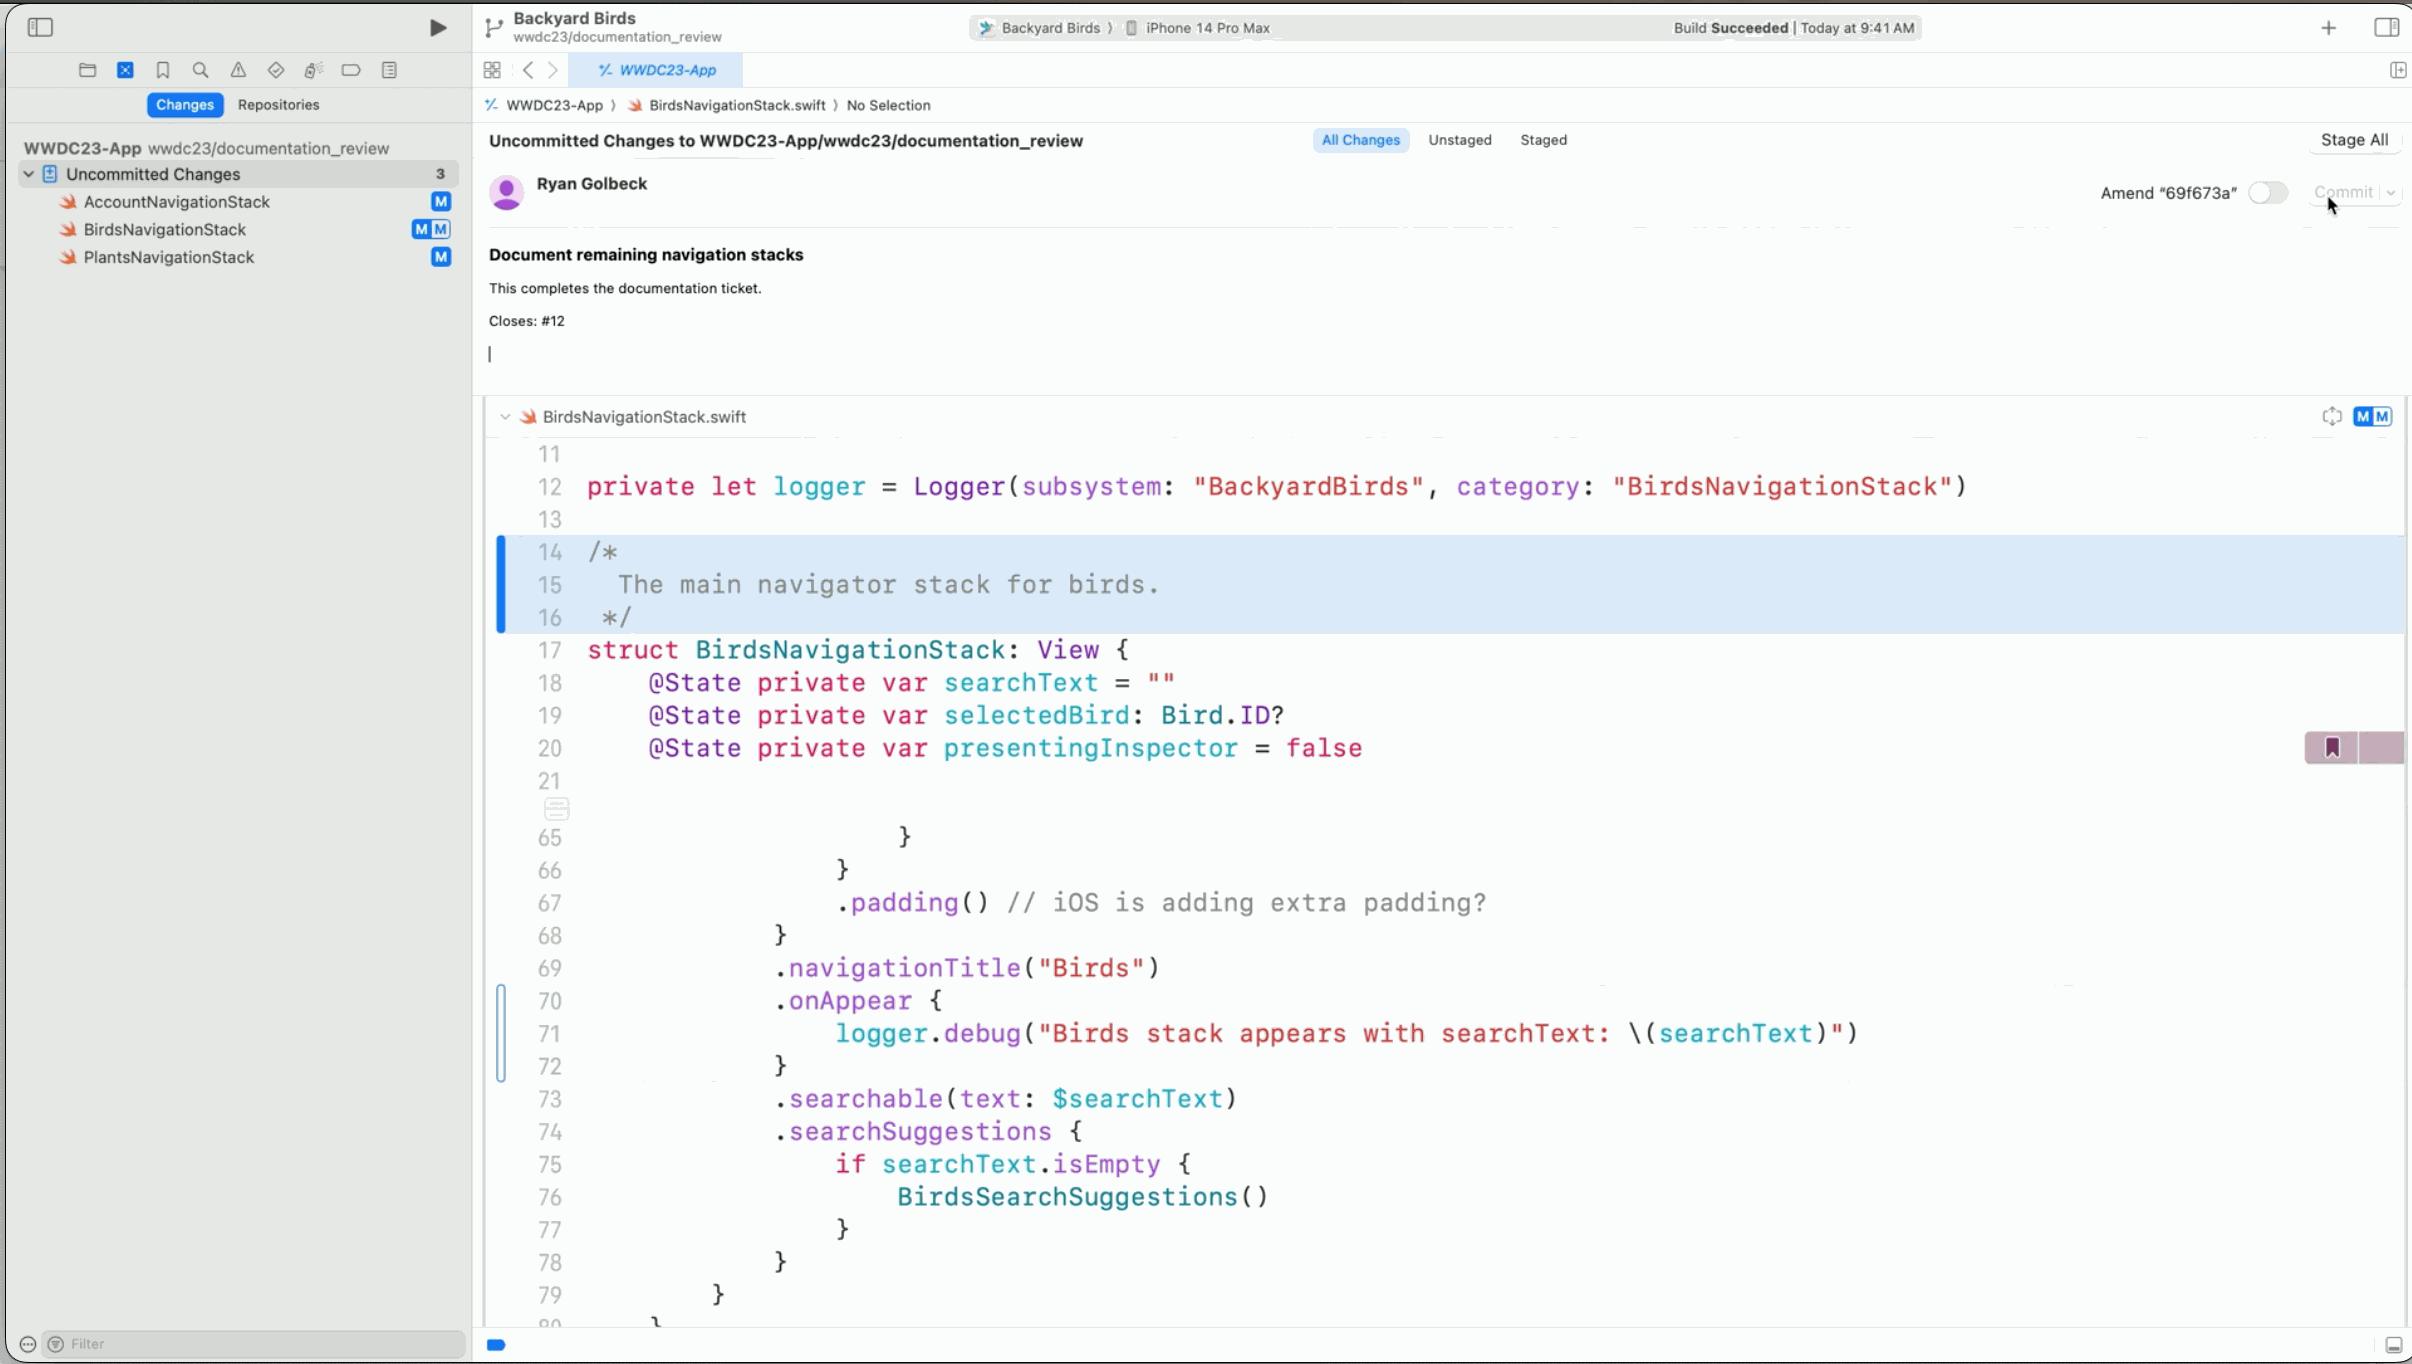Select BirdsNavigationStack file in sidebar
The width and height of the screenshot is (2412, 1364).
pyautogui.click(x=164, y=229)
